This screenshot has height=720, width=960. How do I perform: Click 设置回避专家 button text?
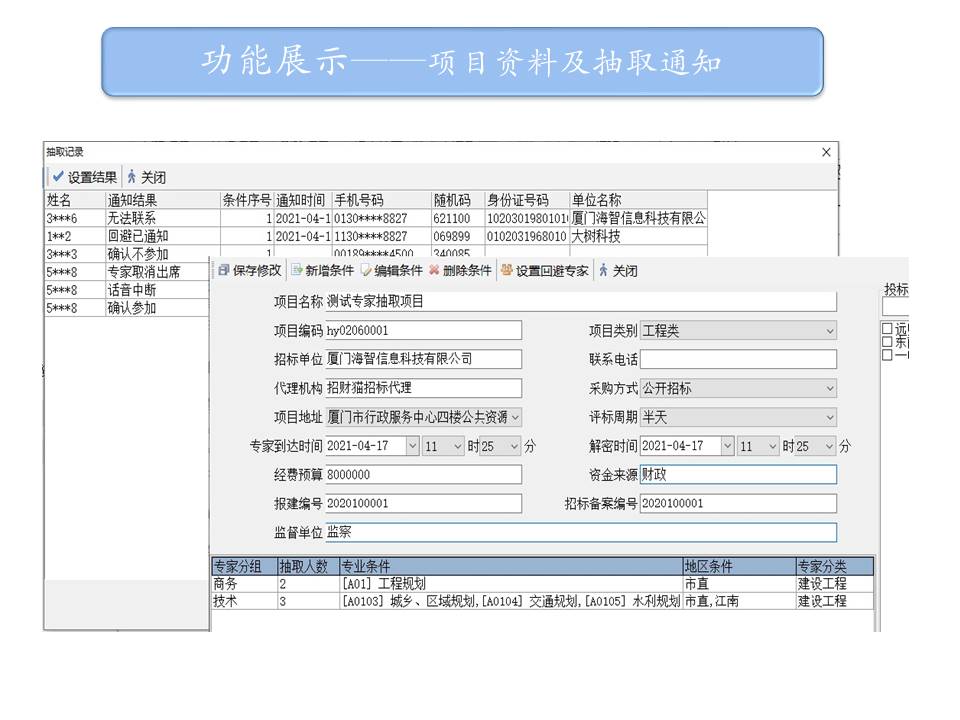pos(552,271)
